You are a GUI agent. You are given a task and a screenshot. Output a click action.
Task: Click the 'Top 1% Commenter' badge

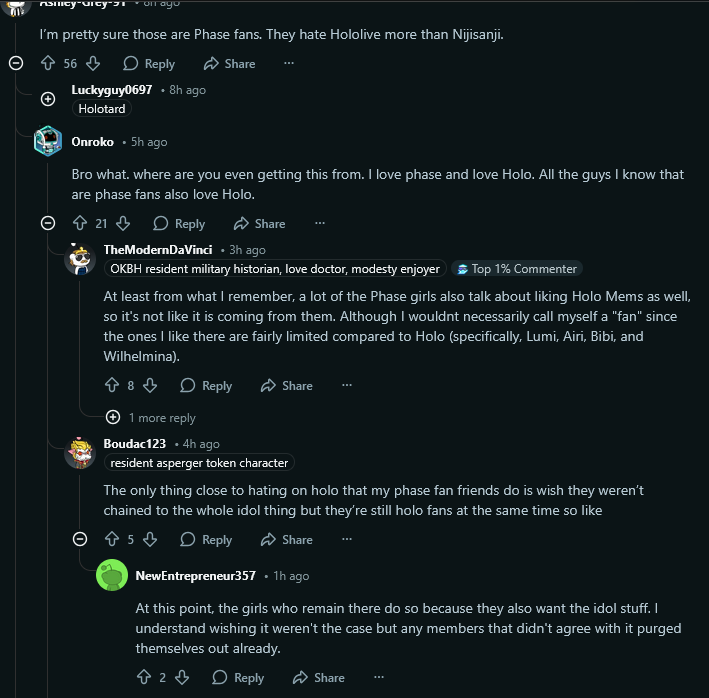point(516,269)
